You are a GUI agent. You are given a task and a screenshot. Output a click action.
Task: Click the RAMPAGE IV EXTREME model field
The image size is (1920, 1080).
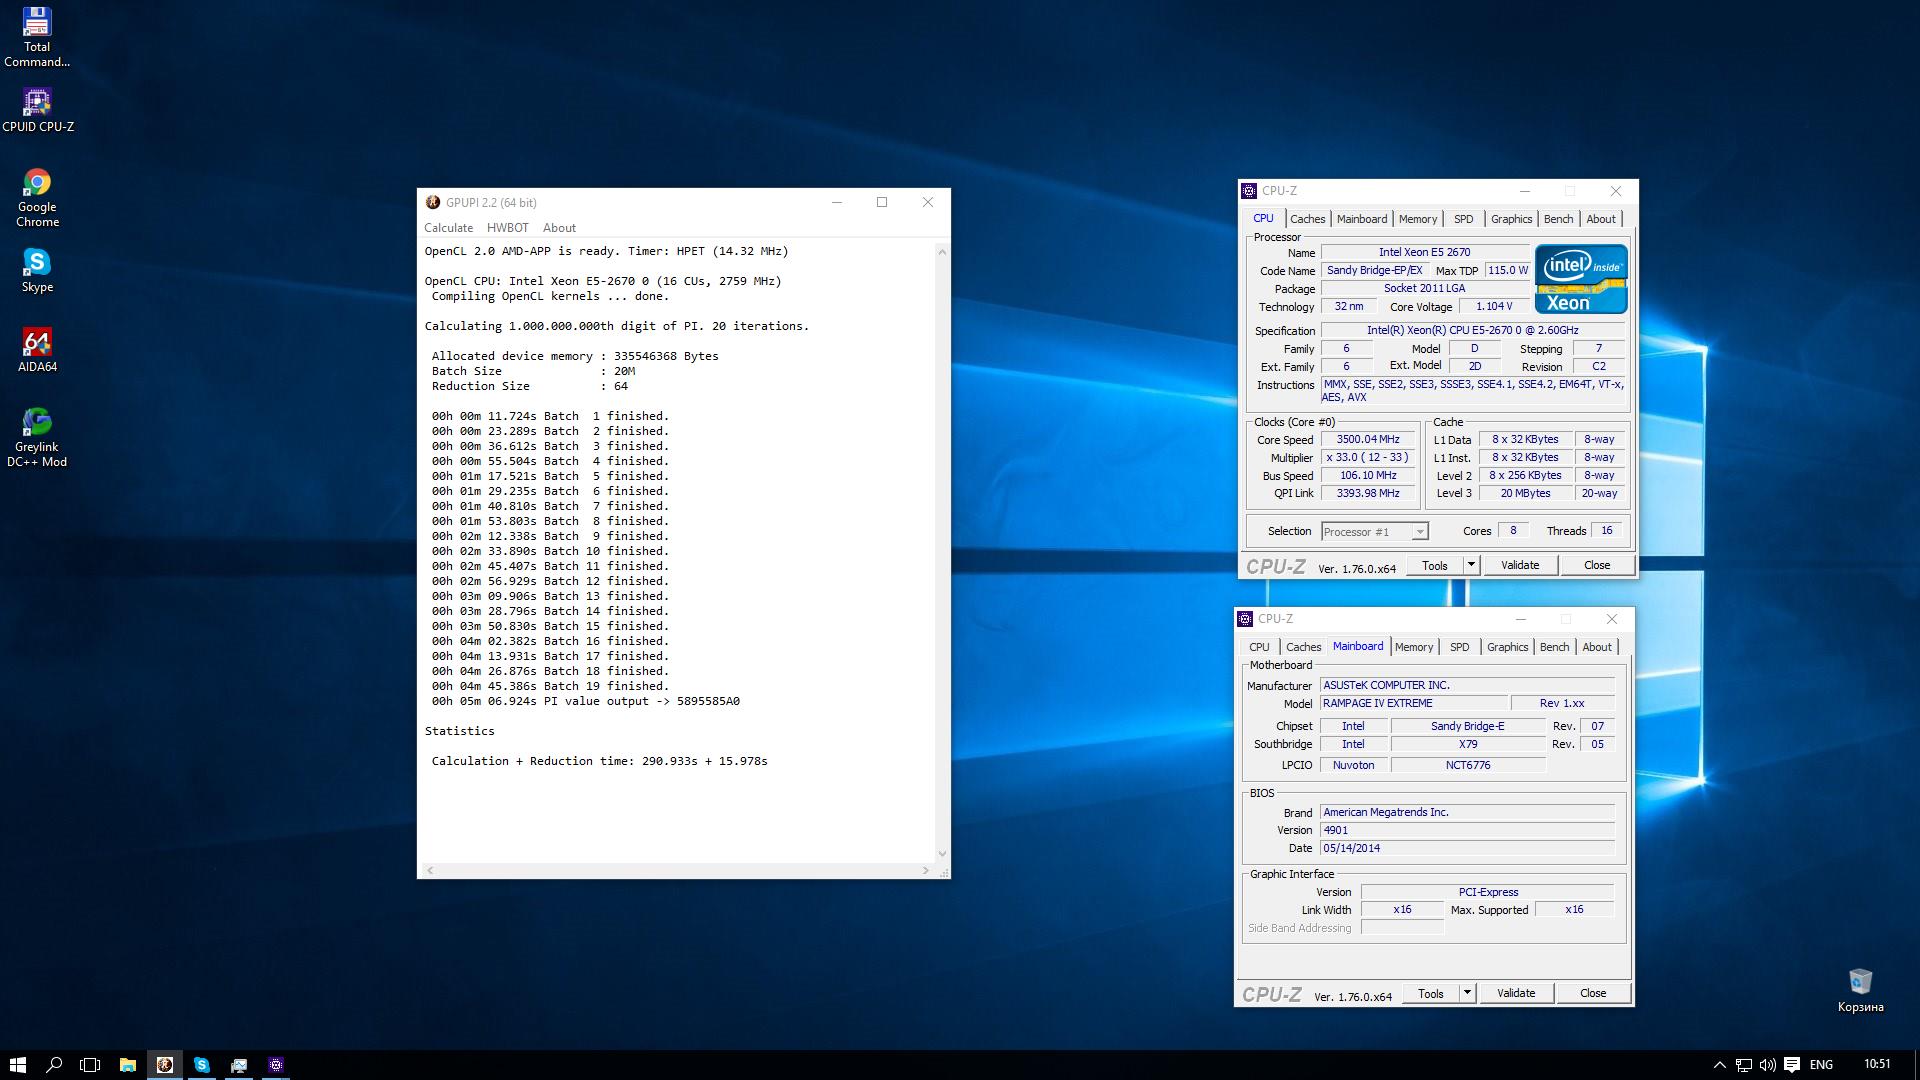pyautogui.click(x=1413, y=703)
